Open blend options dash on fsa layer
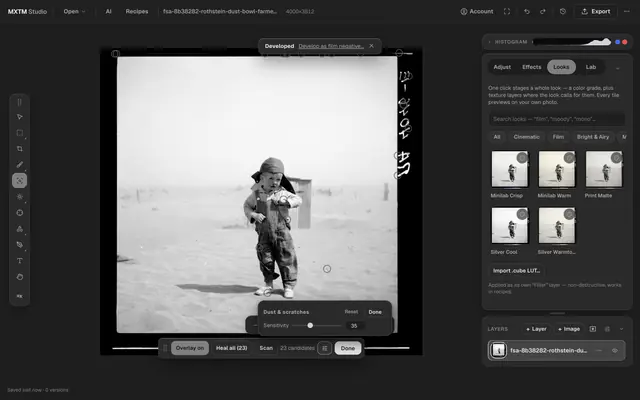Screen dimensions: 640x400 pyautogui.click(x=599, y=351)
